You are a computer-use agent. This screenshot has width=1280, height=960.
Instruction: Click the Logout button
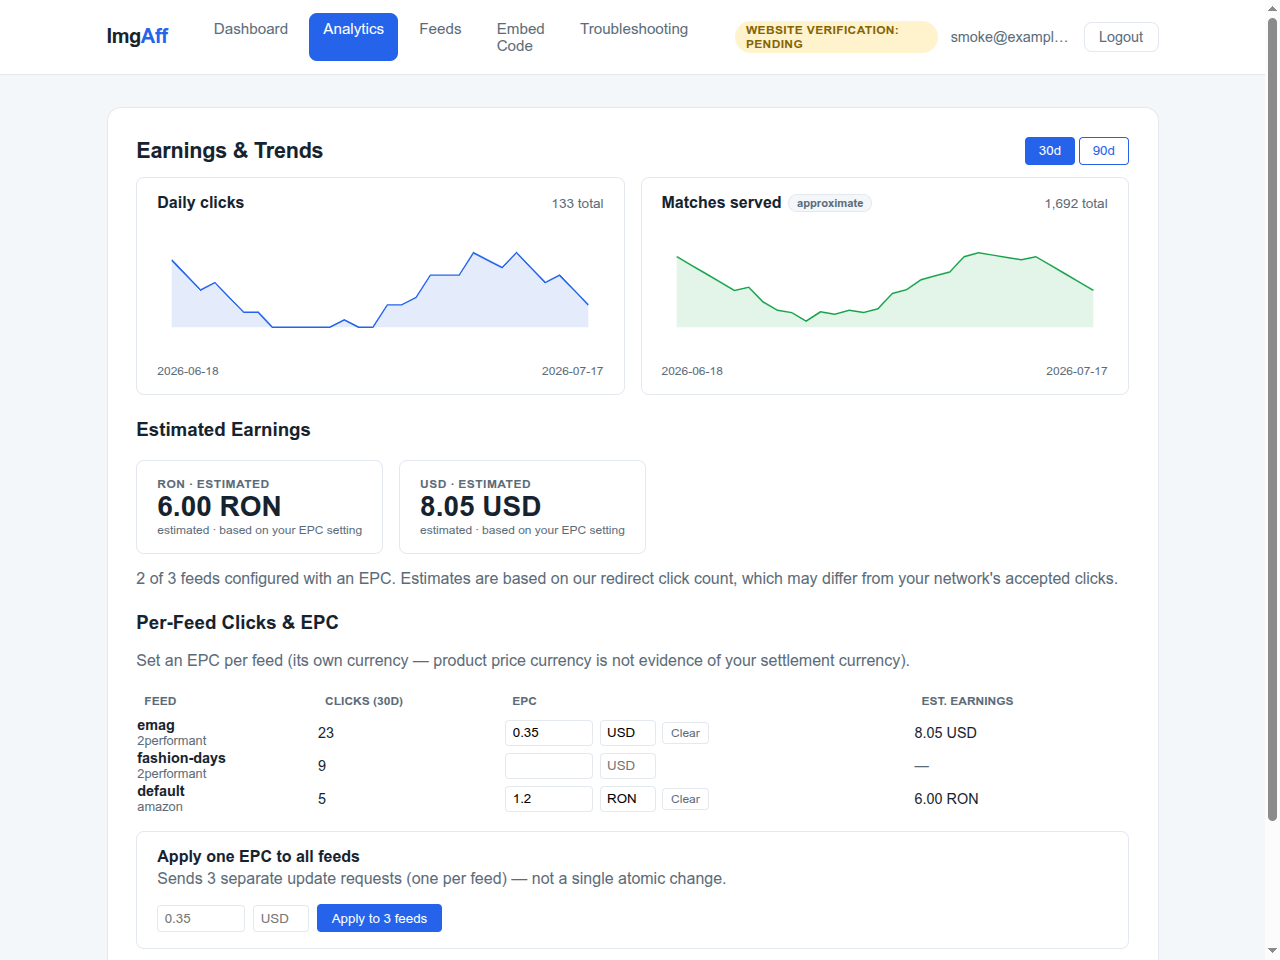click(1121, 37)
